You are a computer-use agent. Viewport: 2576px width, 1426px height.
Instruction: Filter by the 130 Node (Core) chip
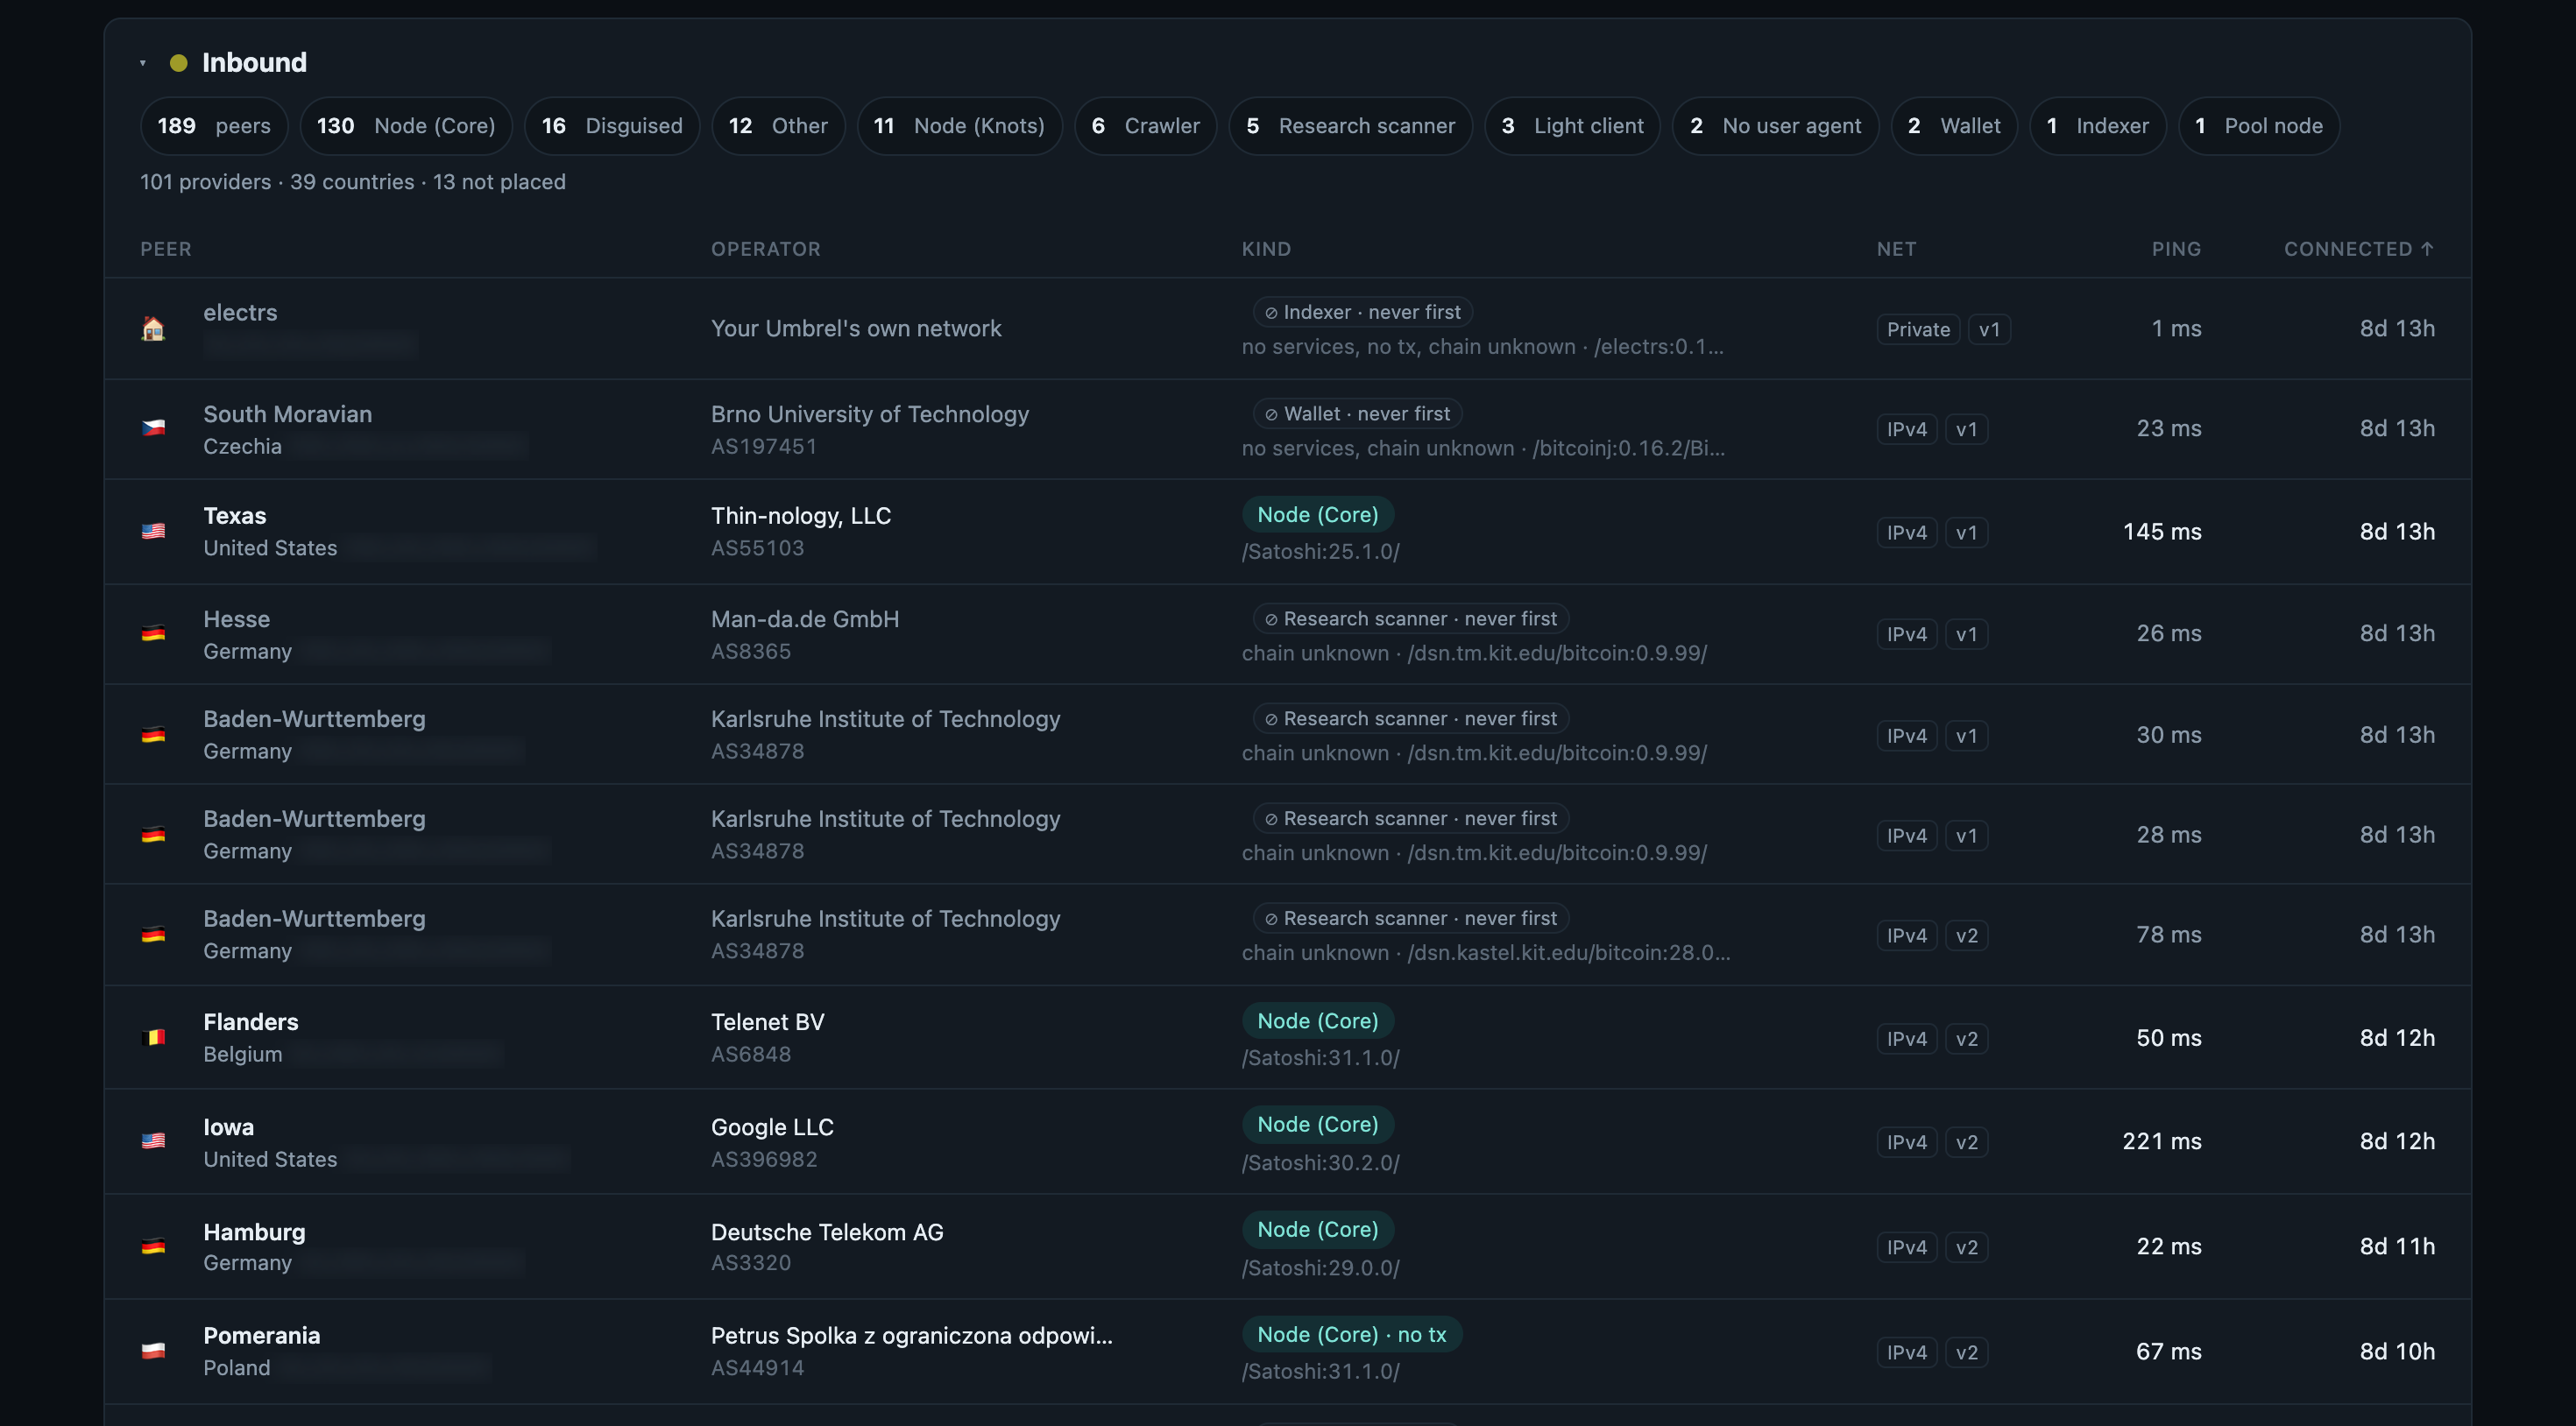click(x=406, y=126)
